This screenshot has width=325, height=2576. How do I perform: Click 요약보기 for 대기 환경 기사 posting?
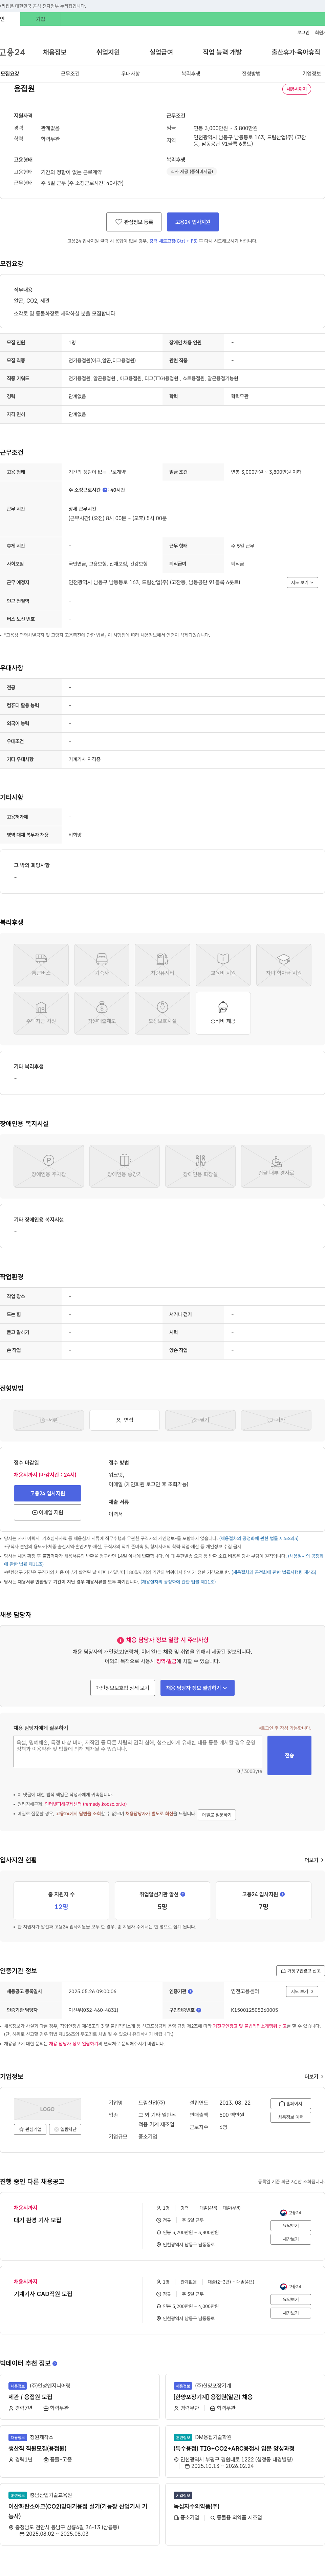pos(291,2226)
